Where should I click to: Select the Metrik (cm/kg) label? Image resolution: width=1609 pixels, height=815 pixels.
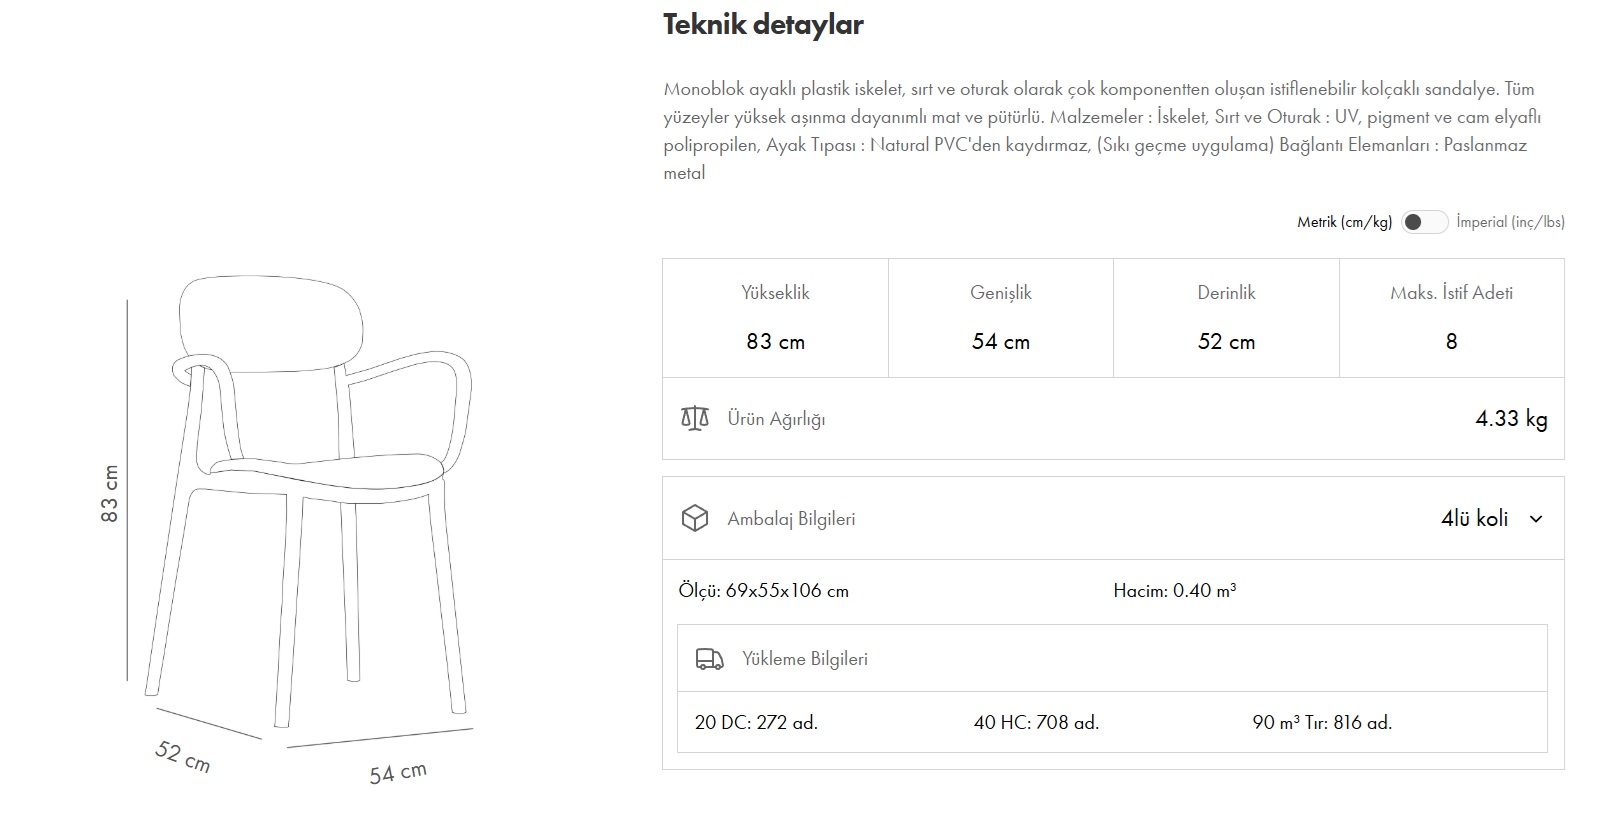coord(1344,222)
